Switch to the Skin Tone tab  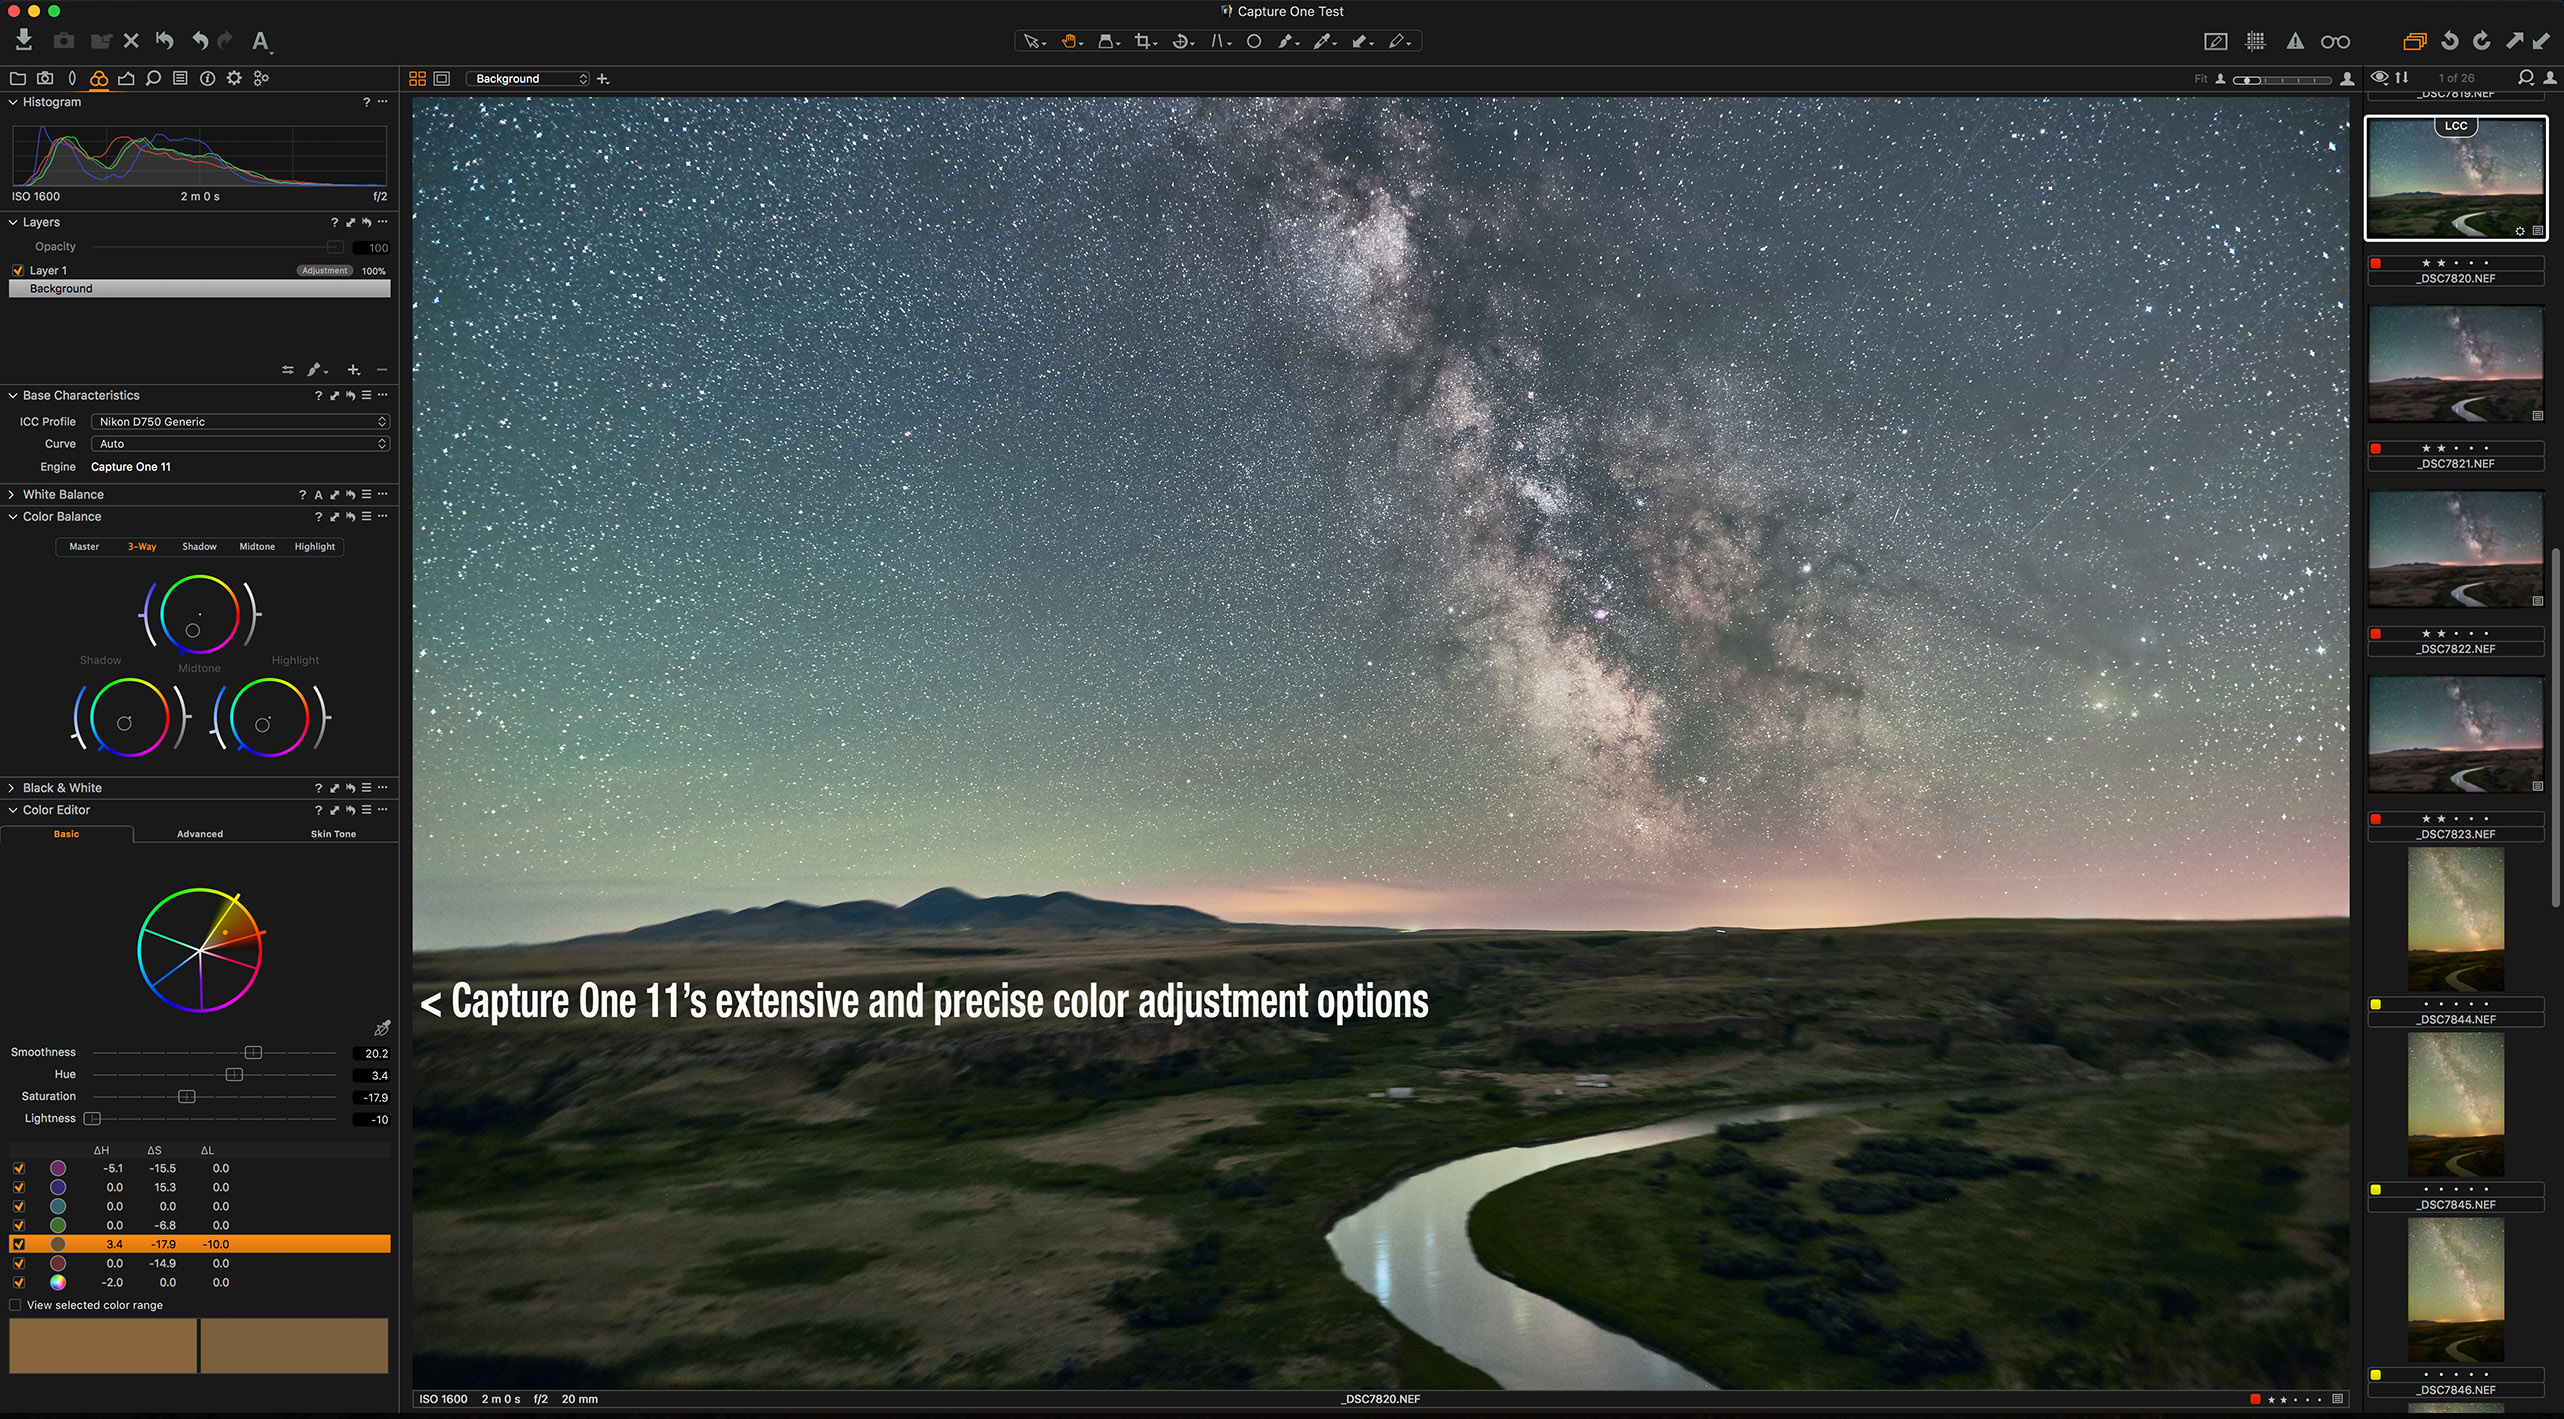332,834
